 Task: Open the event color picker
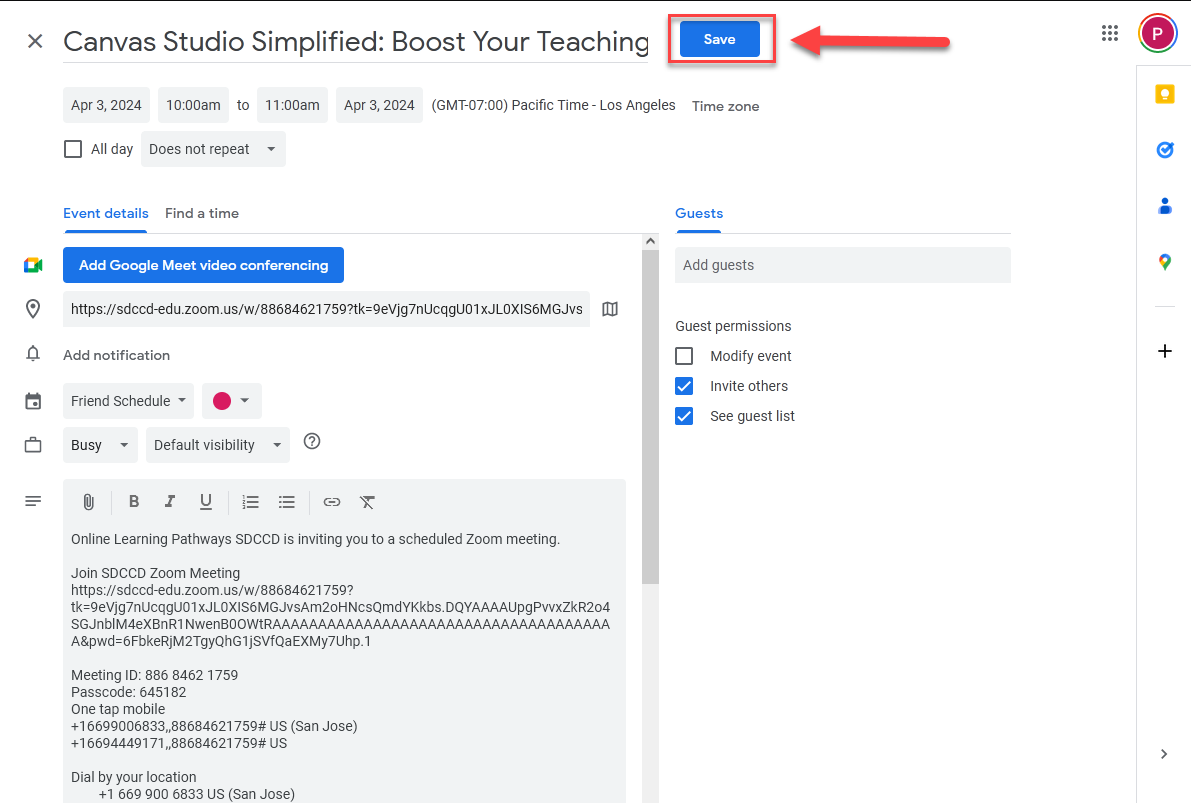[231, 401]
